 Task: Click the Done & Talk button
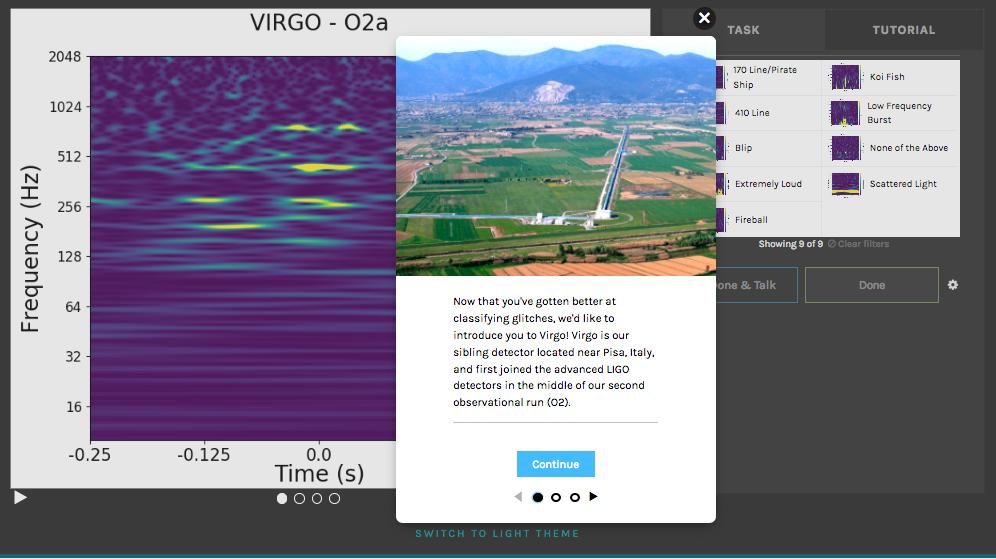coord(756,285)
